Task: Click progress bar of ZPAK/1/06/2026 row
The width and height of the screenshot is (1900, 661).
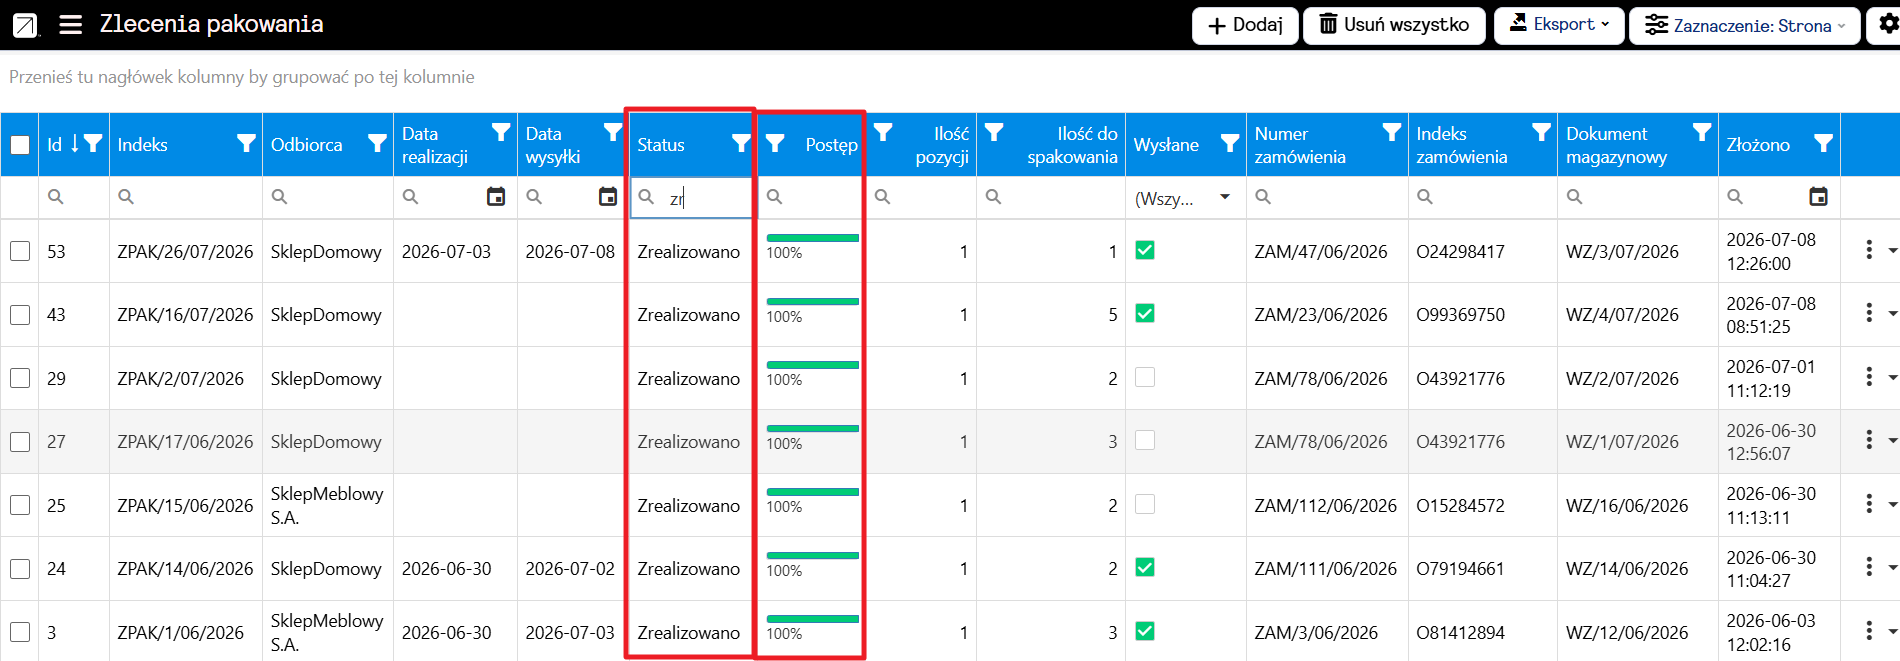Action: [x=812, y=619]
